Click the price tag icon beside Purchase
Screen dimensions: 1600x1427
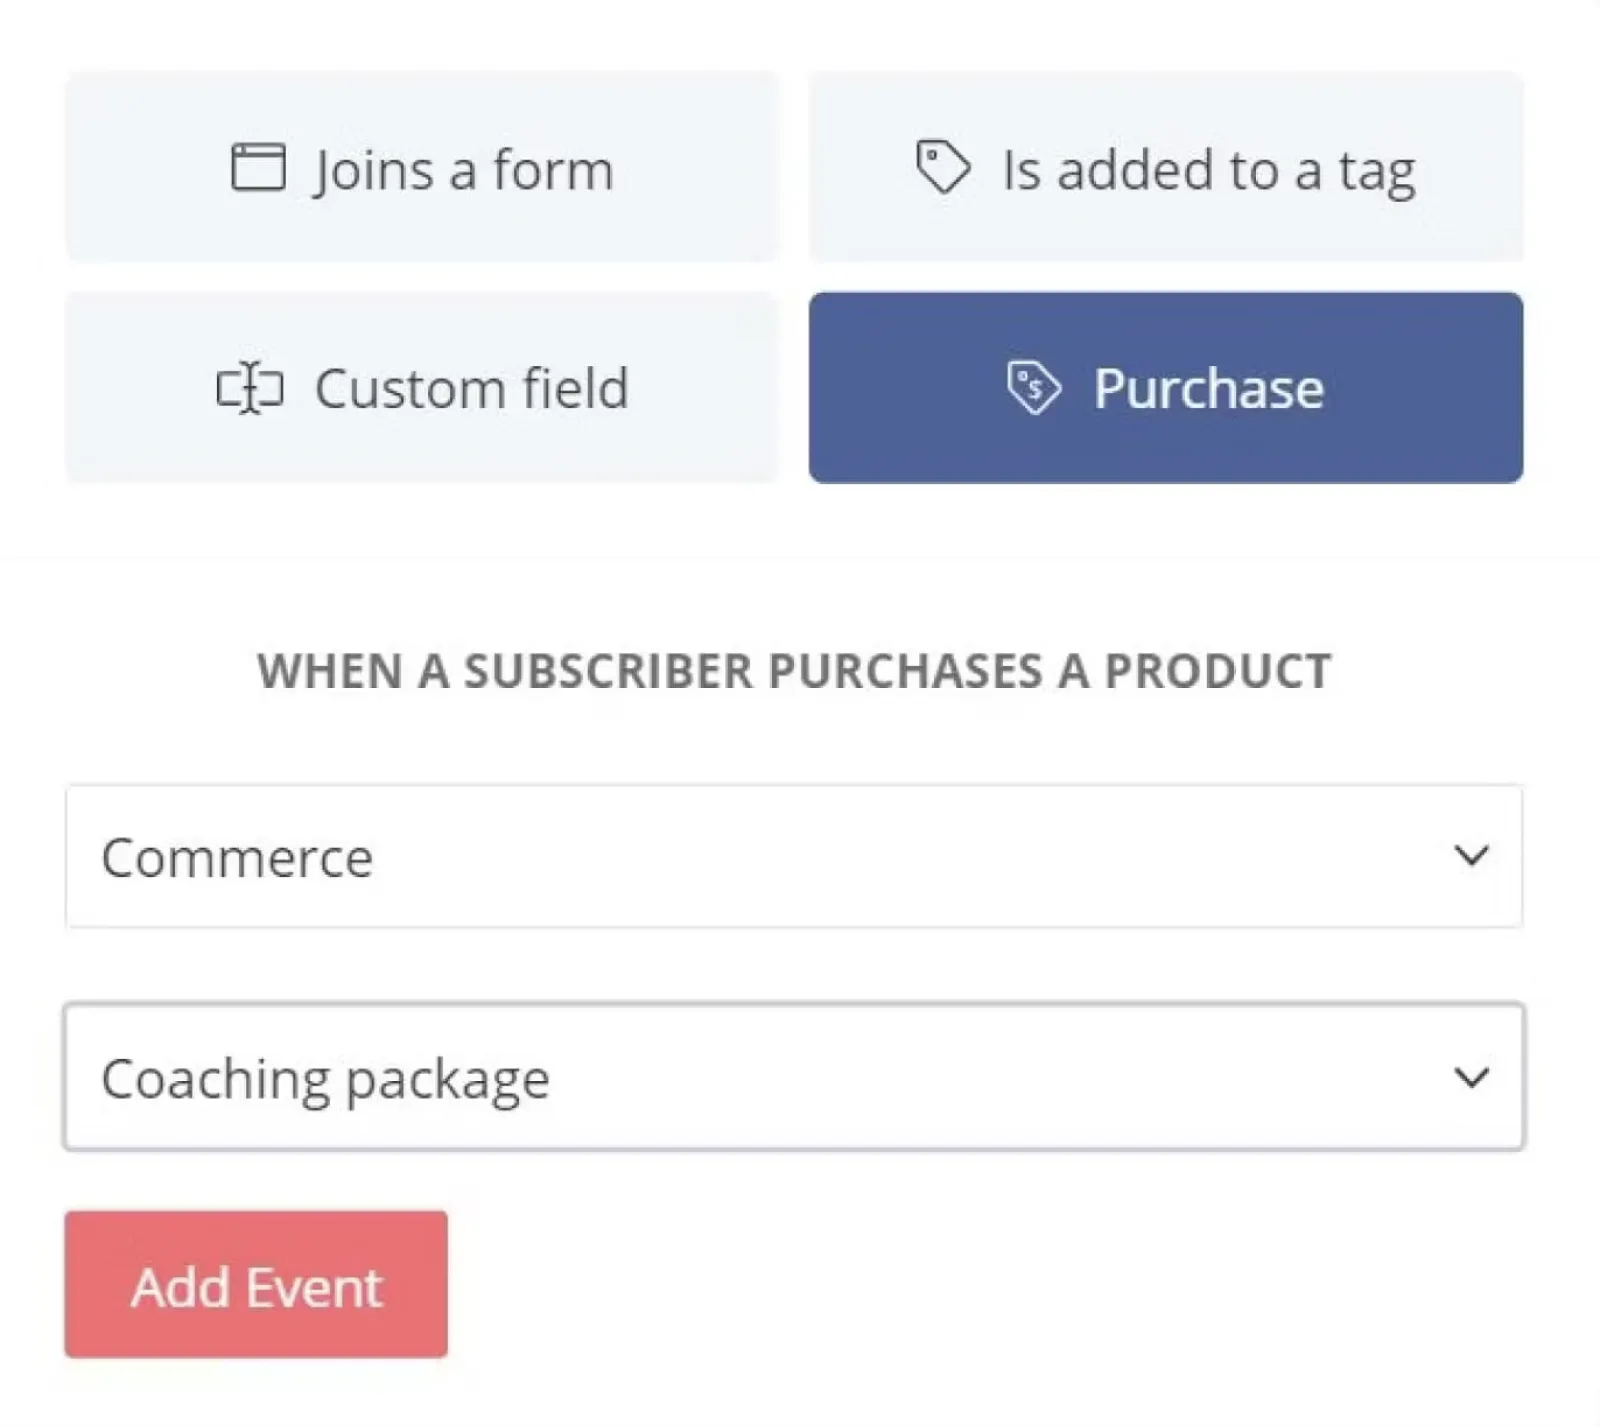[x=1033, y=387]
